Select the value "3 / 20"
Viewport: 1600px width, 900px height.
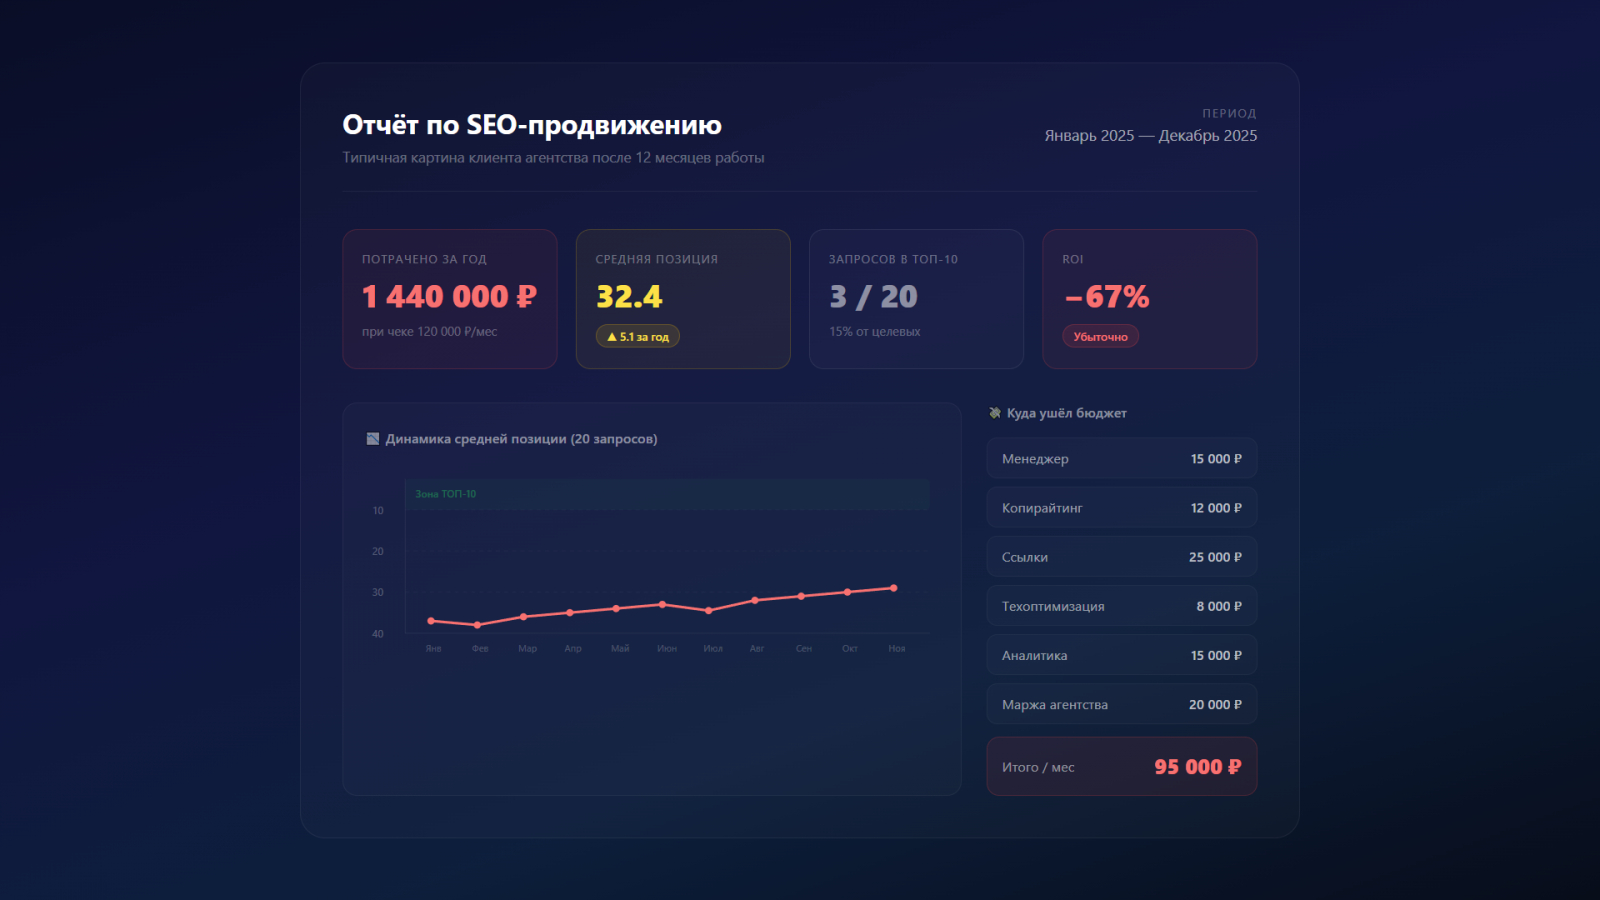tap(873, 297)
